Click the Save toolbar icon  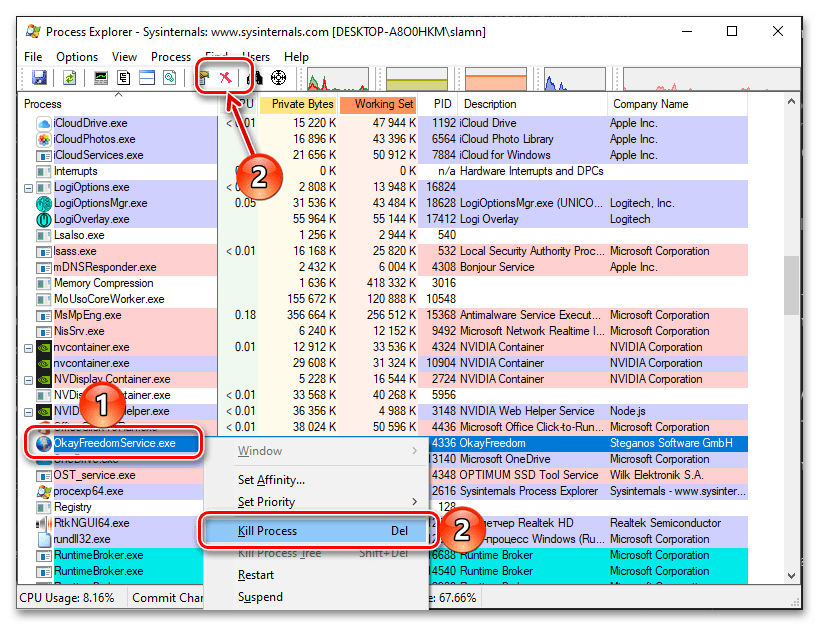point(39,78)
